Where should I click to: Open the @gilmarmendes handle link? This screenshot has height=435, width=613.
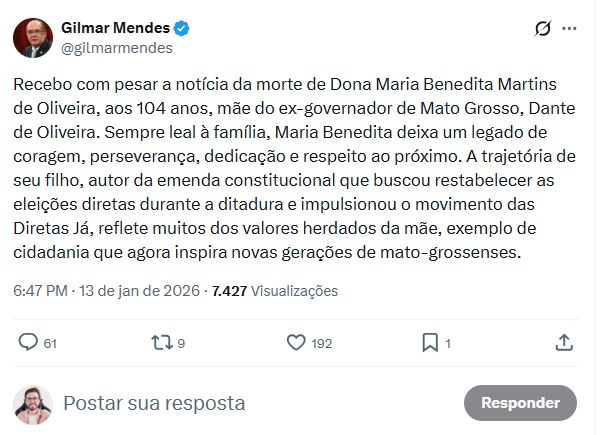(x=116, y=47)
